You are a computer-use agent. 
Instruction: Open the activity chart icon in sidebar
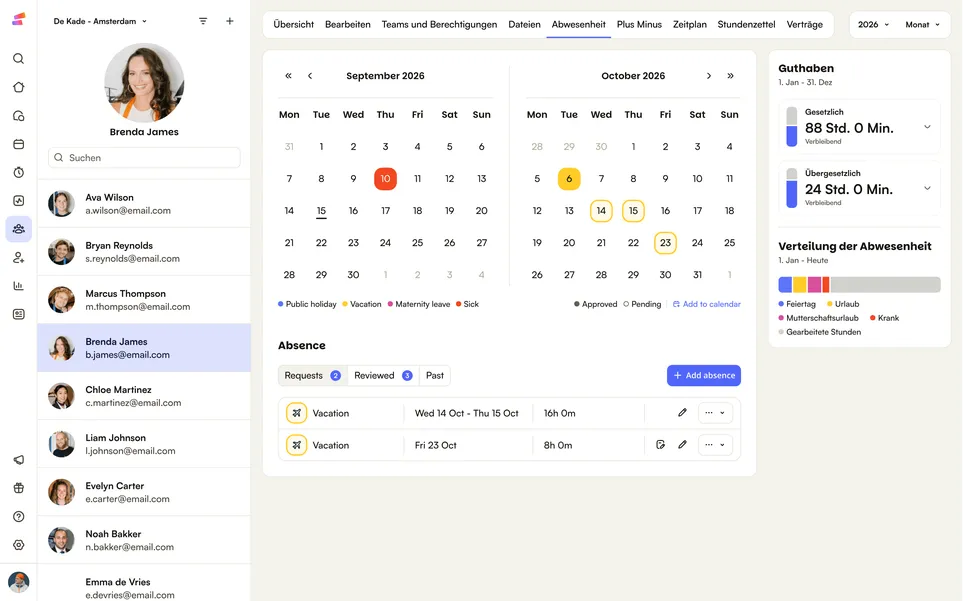tap(18, 201)
